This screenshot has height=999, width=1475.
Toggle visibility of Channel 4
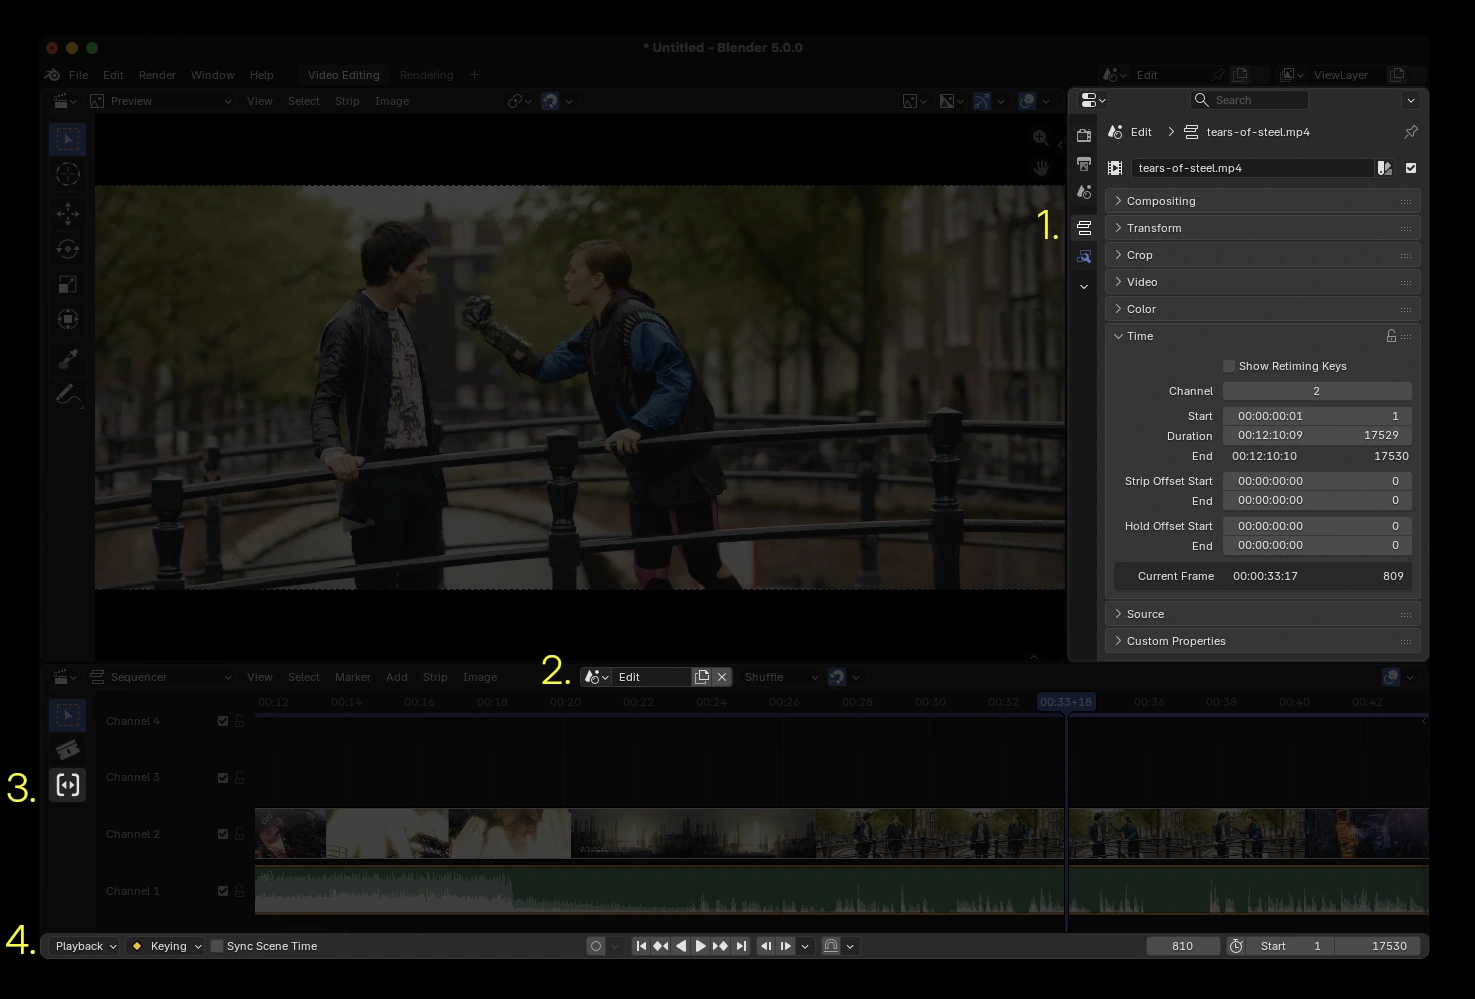point(223,720)
